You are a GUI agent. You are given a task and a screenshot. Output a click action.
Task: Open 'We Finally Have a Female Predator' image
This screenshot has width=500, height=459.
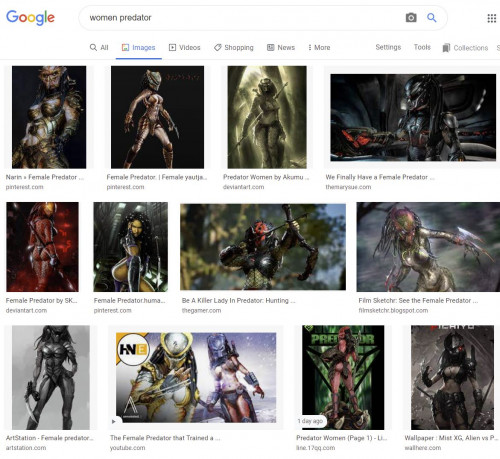tap(413, 118)
